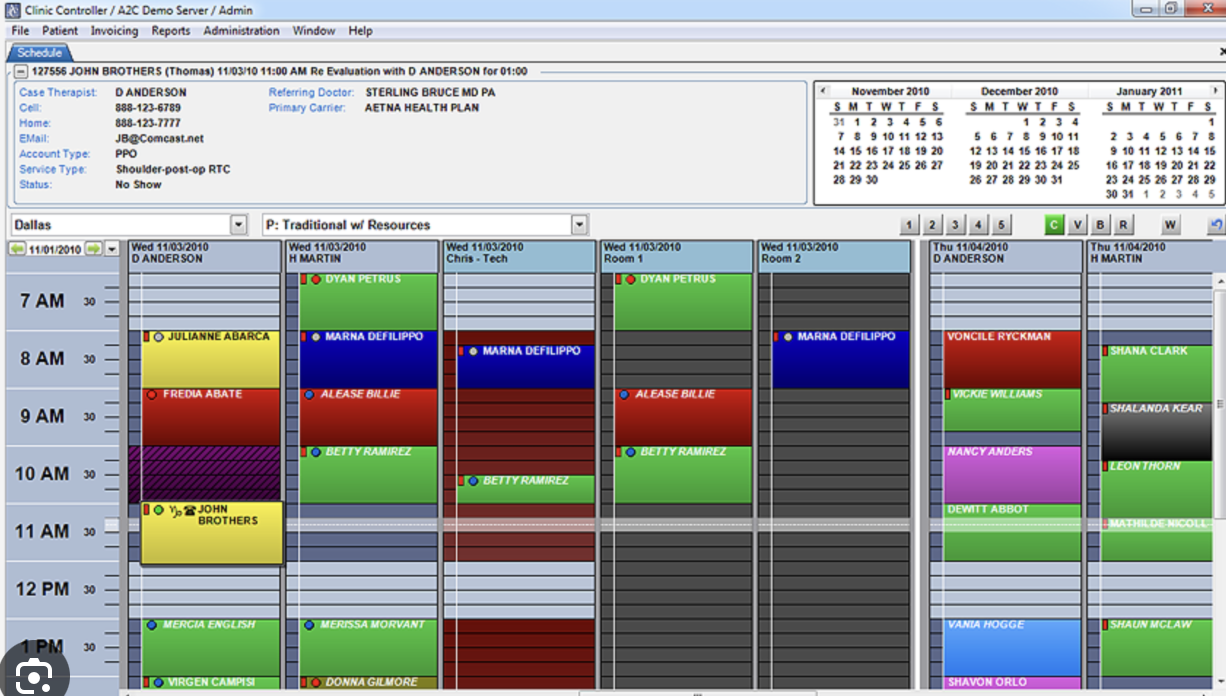Click the phone icon on John Brothers appointment

(189, 510)
